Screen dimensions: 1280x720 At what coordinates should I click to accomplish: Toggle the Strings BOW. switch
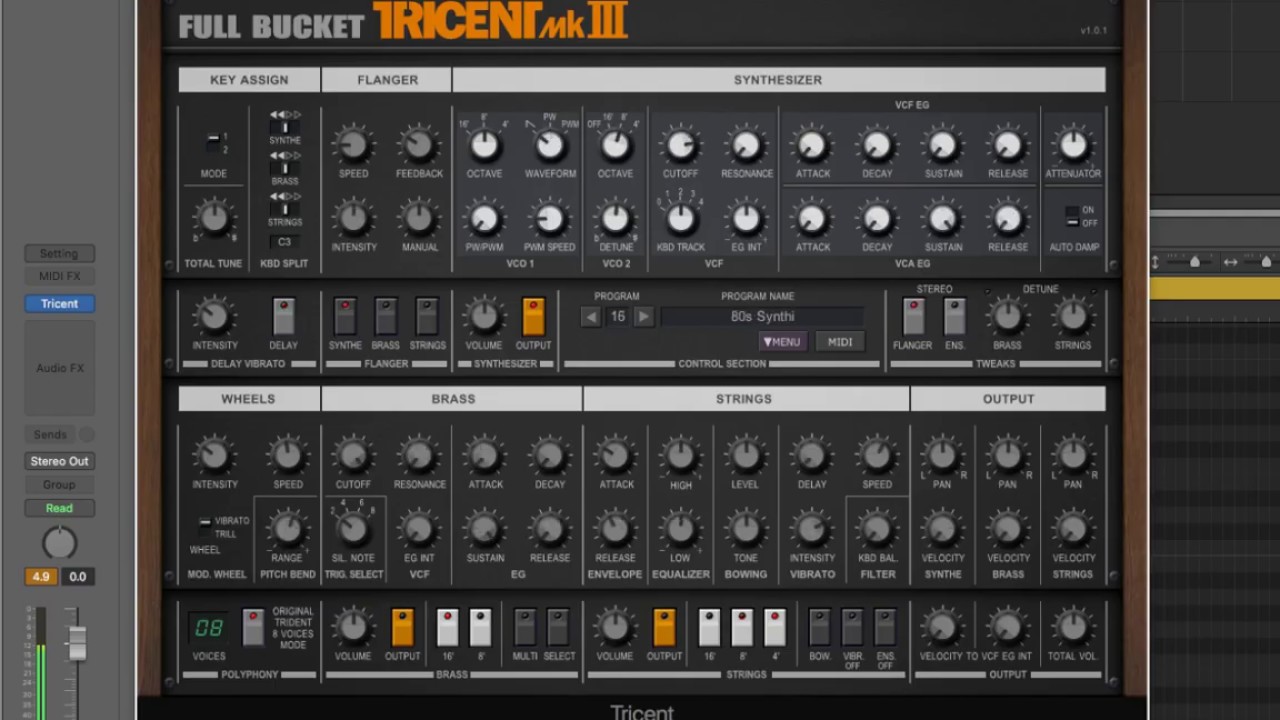(x=819, y=627)
